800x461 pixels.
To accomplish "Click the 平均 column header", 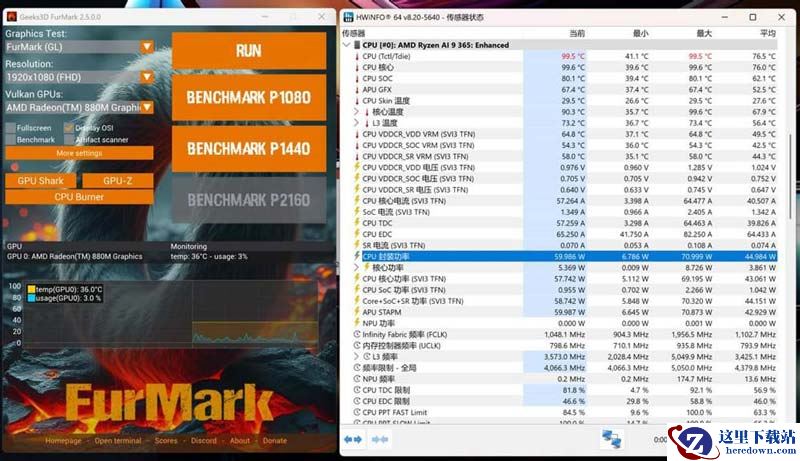I will click(768, 34).
